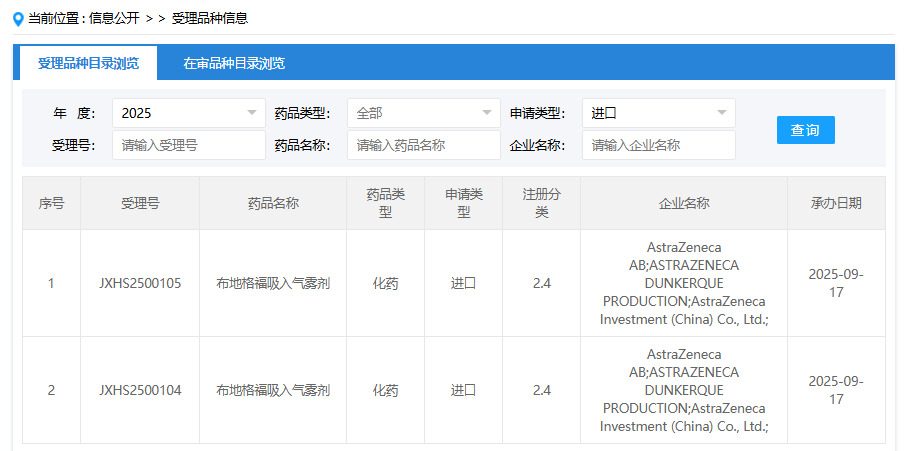Click the 企业名称 column header
The height and width of the screenshot is (451, 906).
(683, 203)
